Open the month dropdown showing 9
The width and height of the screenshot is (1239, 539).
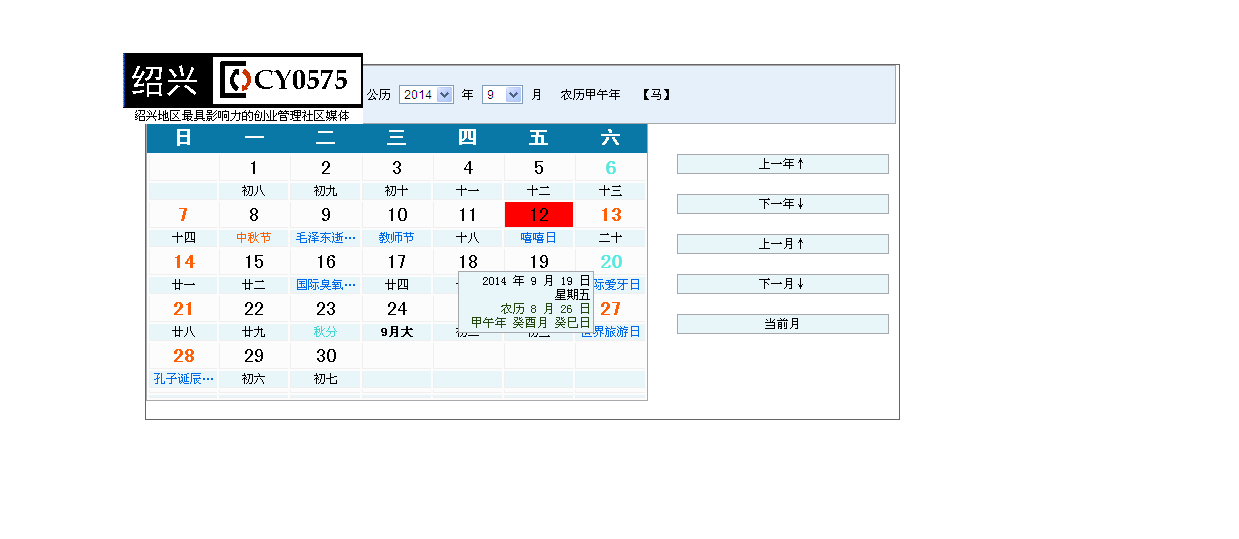pos(502,94)
